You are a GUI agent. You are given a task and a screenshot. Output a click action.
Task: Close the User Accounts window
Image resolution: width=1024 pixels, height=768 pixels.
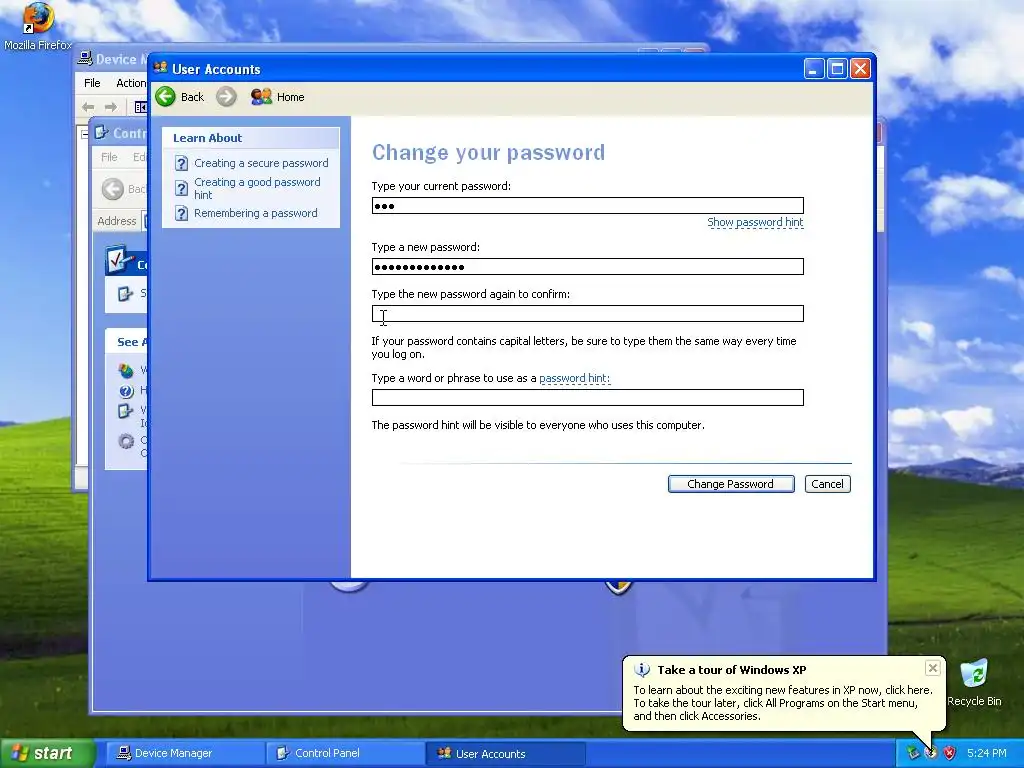tap(860, 69)
